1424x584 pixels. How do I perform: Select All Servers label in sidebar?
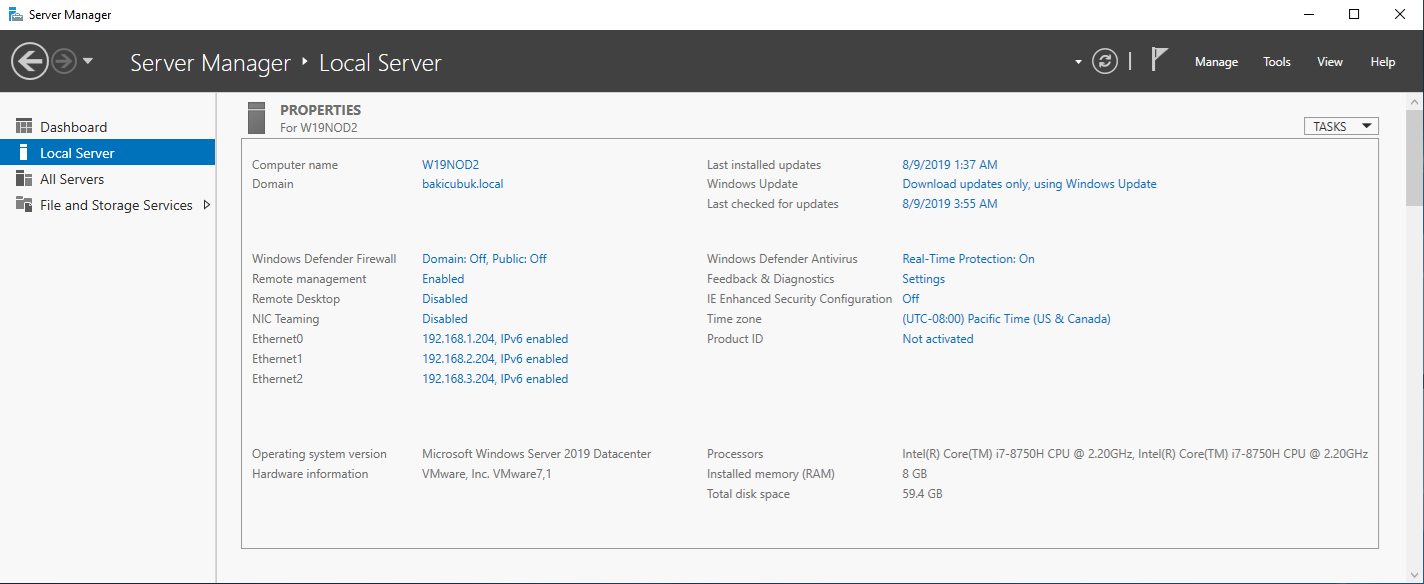coord(72,179)
